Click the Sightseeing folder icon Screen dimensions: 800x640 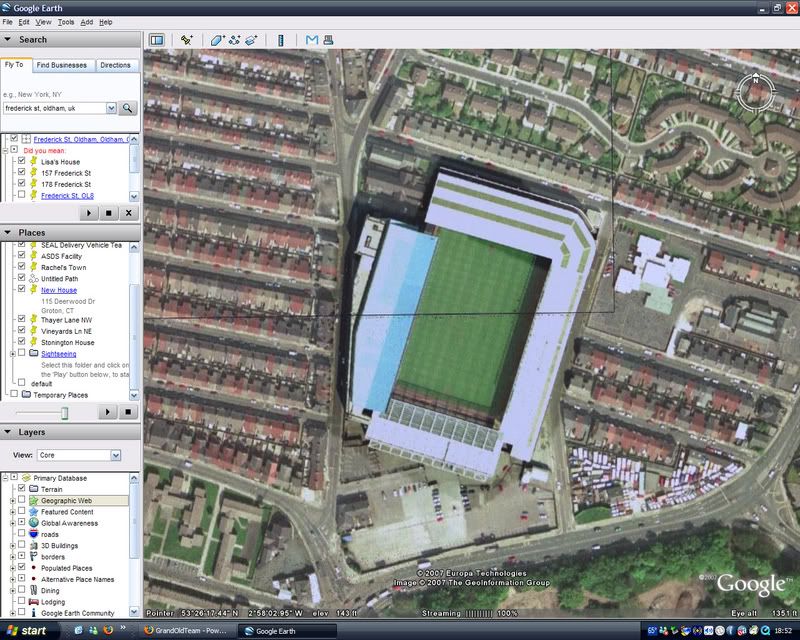coord(34,353)
